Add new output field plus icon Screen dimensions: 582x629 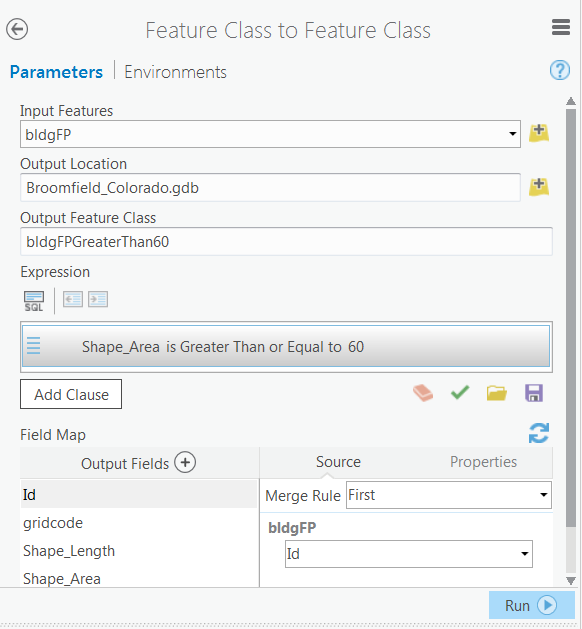click(185, 463)
